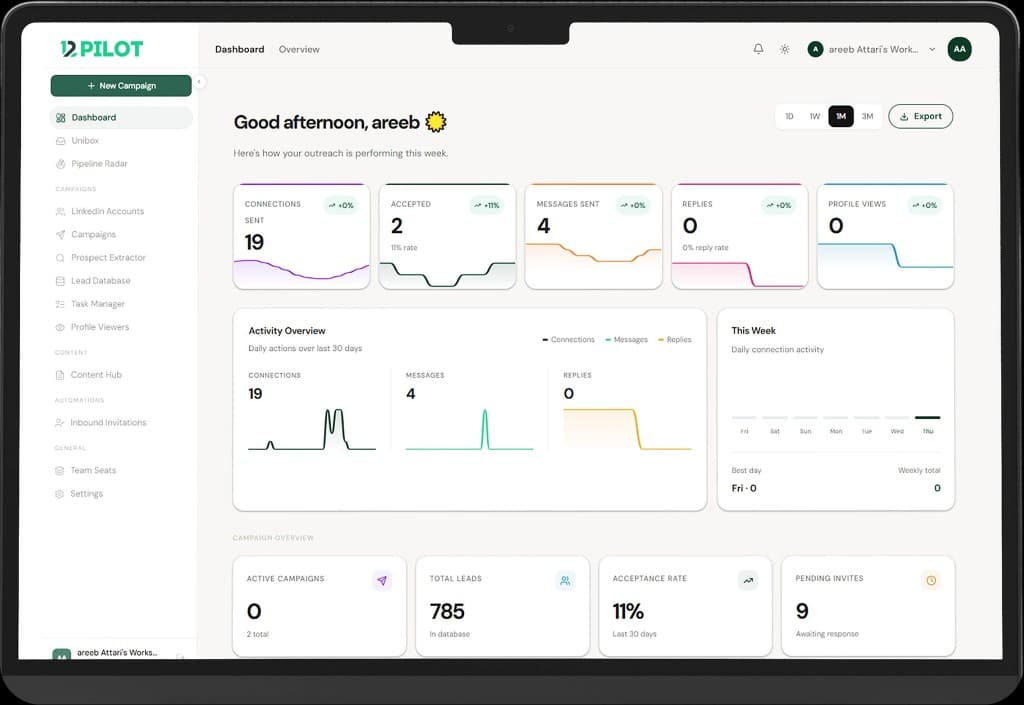1024x705 pixels.
Task: Toggle Connections legend in Activity Overview
Action: 568,339
